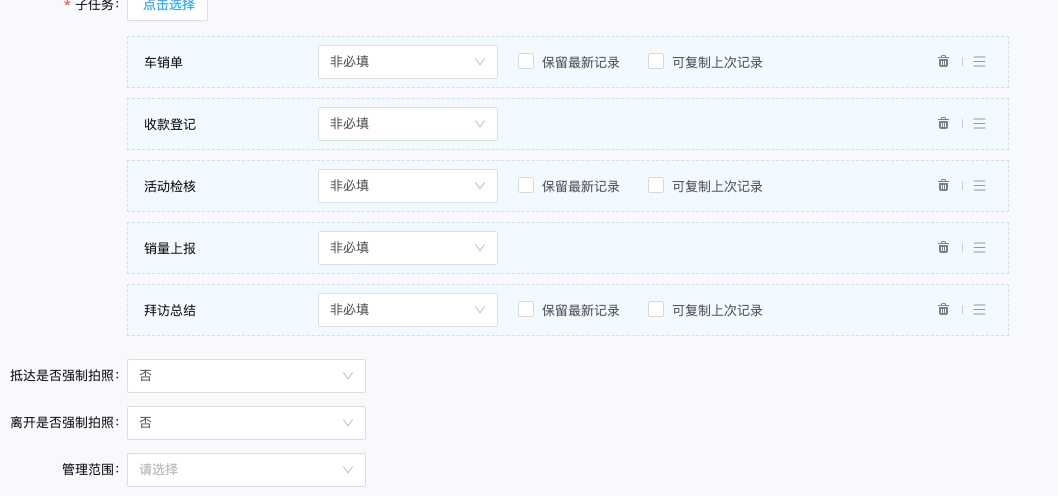The image size is (1058, 496).
Task: Delete the 收款登记 subtask row
Action: pyautogui.click(x=943, y=123)
